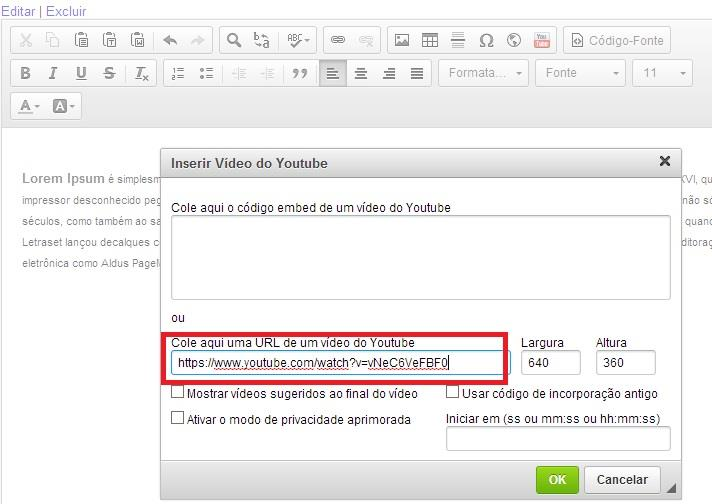Apply block quote formatting
The image size is (712, 504).
click(300, 73)
